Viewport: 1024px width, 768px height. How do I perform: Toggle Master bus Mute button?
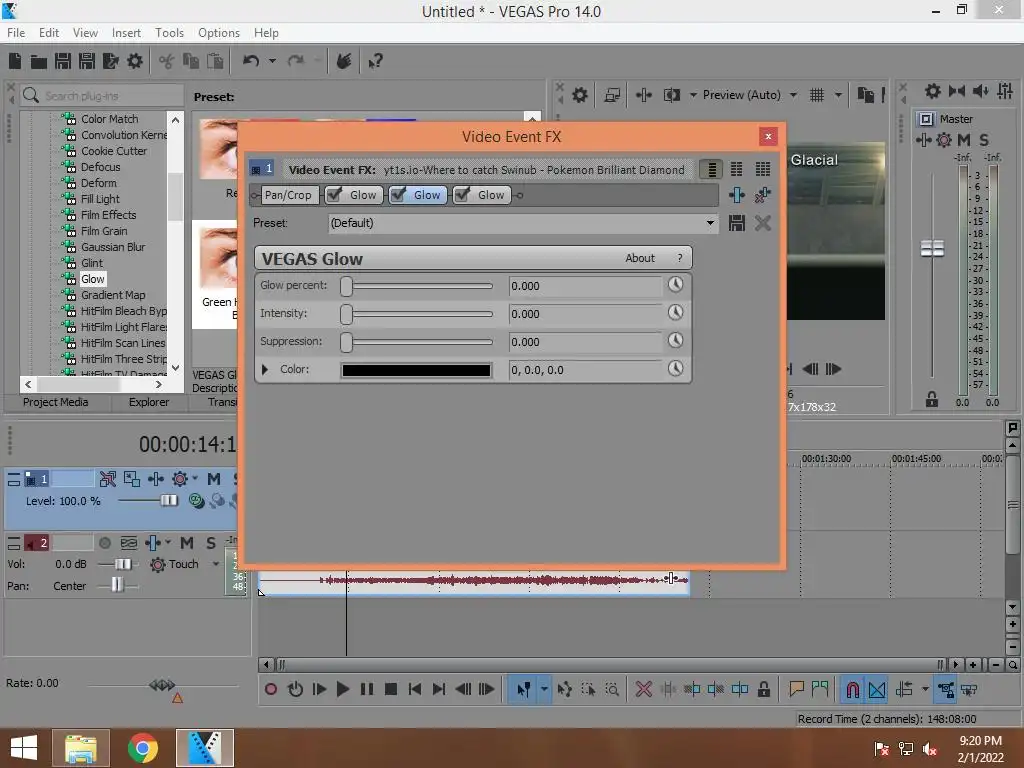click(x=963, y=140)
